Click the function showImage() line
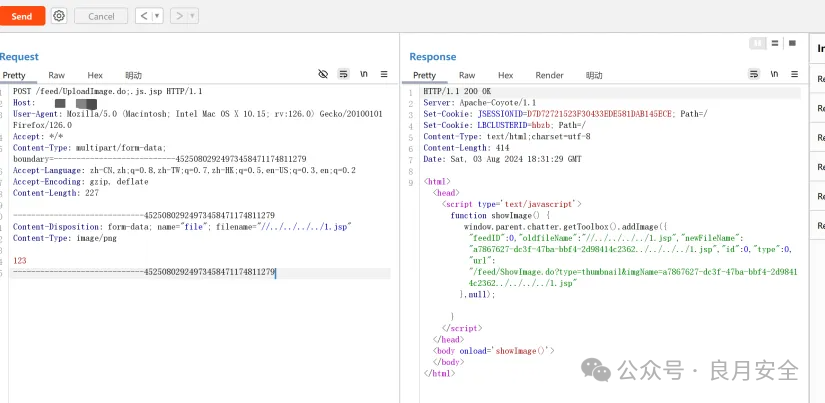The image size is (825, 403). pyautogui.click(x=500, y=216)
